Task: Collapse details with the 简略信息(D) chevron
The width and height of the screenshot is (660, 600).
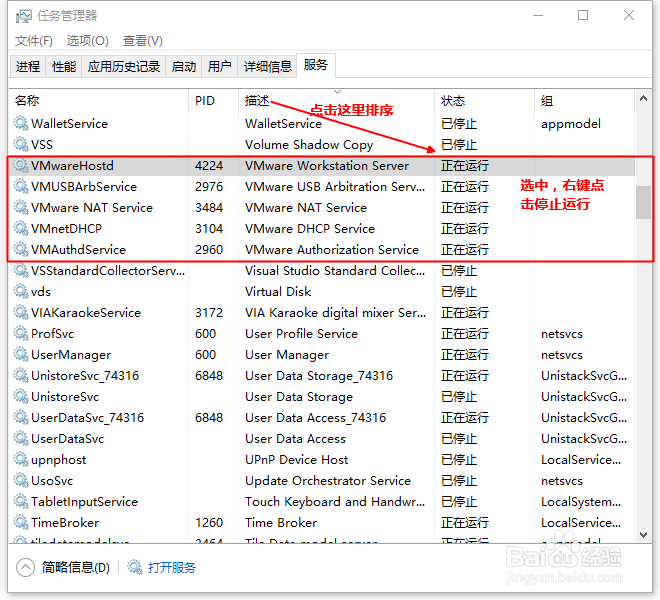Action: coord(25,567)
